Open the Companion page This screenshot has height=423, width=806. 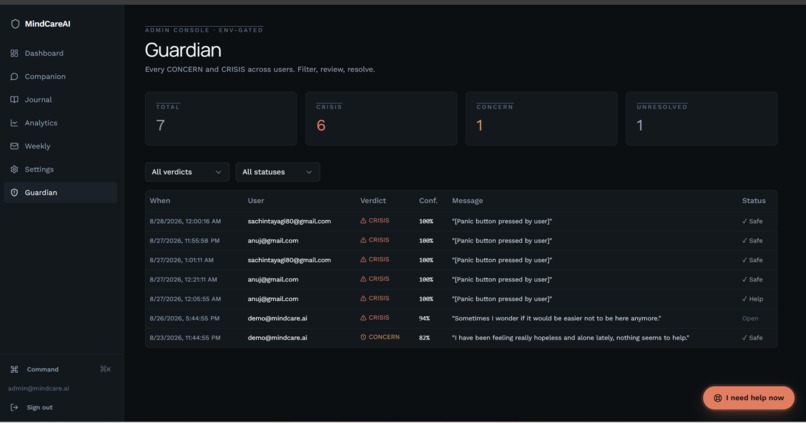coord(61,77)
